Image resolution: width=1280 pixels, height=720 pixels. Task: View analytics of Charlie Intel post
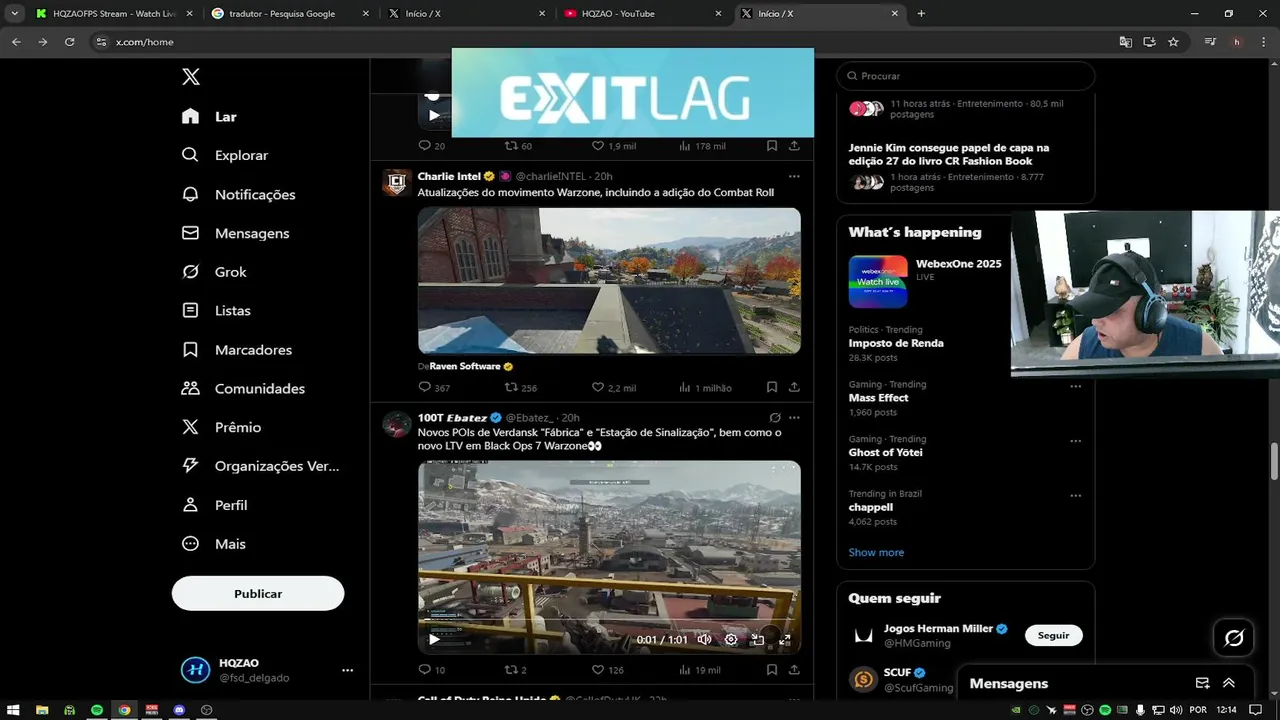coord(705,387)
